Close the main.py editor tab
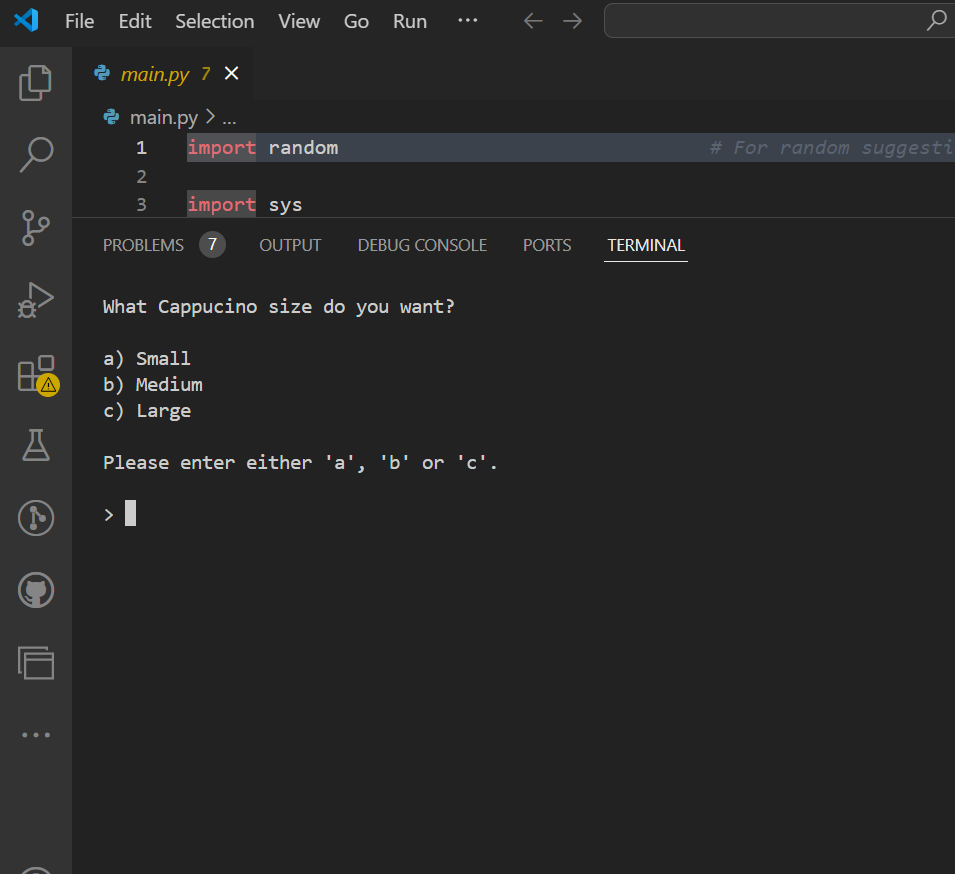Screen dimensions: 955x874 231,74
